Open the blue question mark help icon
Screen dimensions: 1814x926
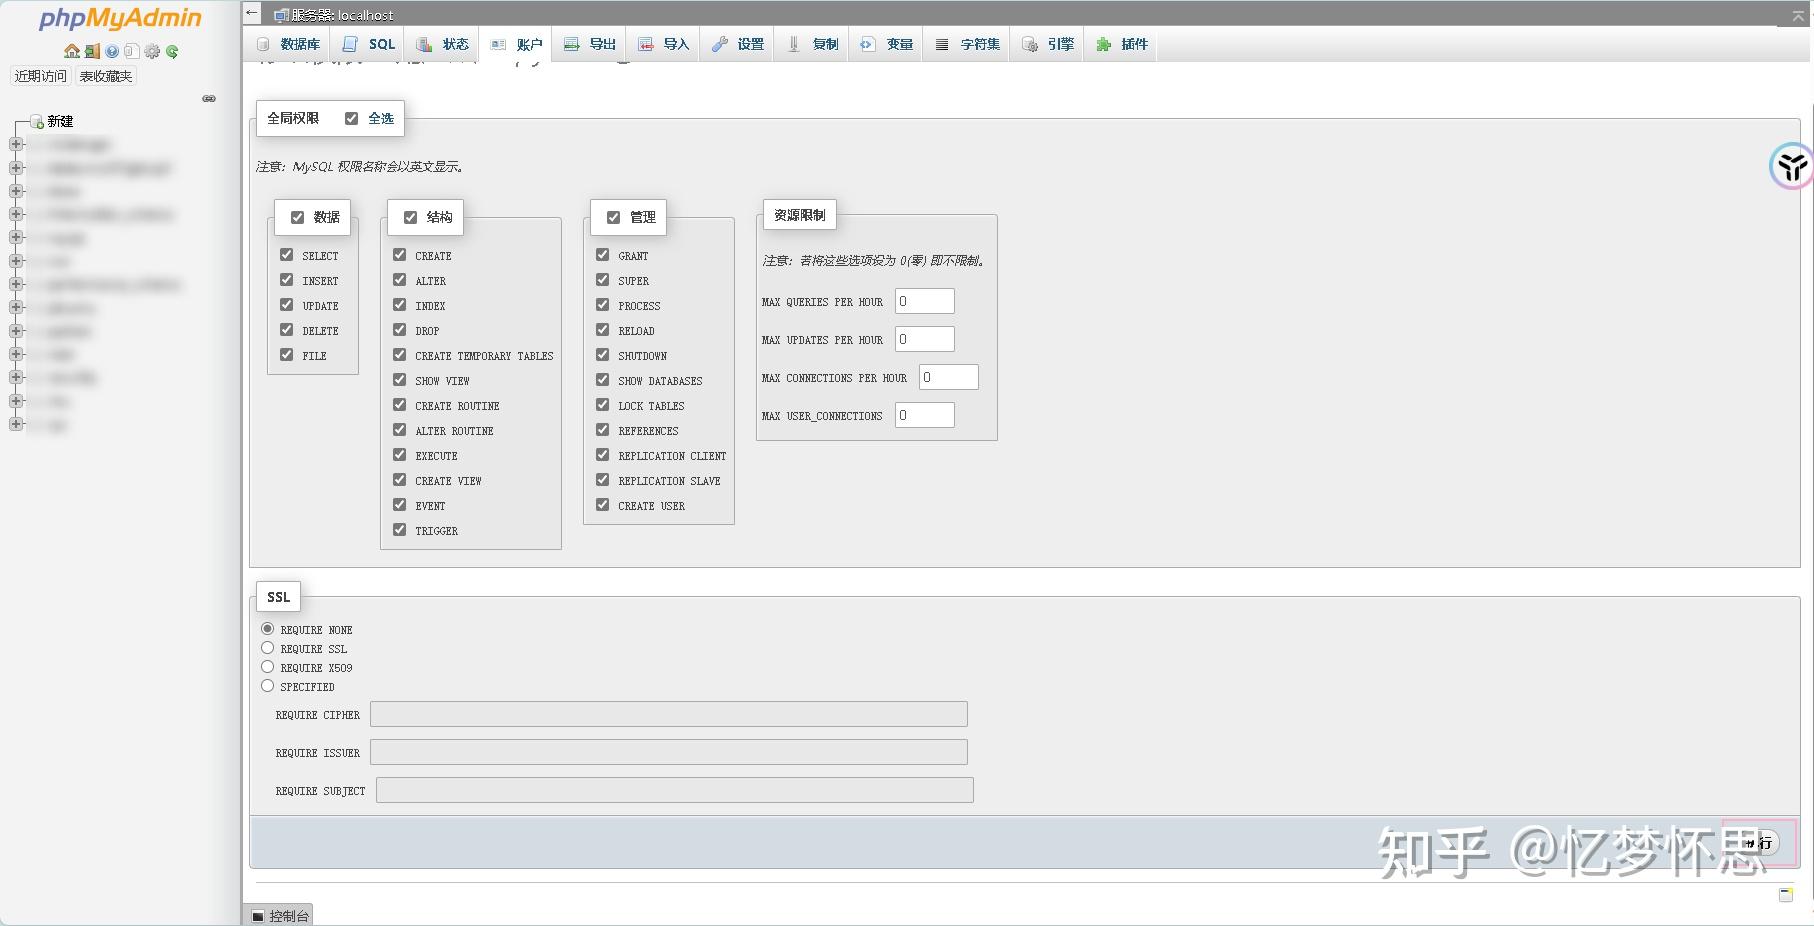point(112,51)
